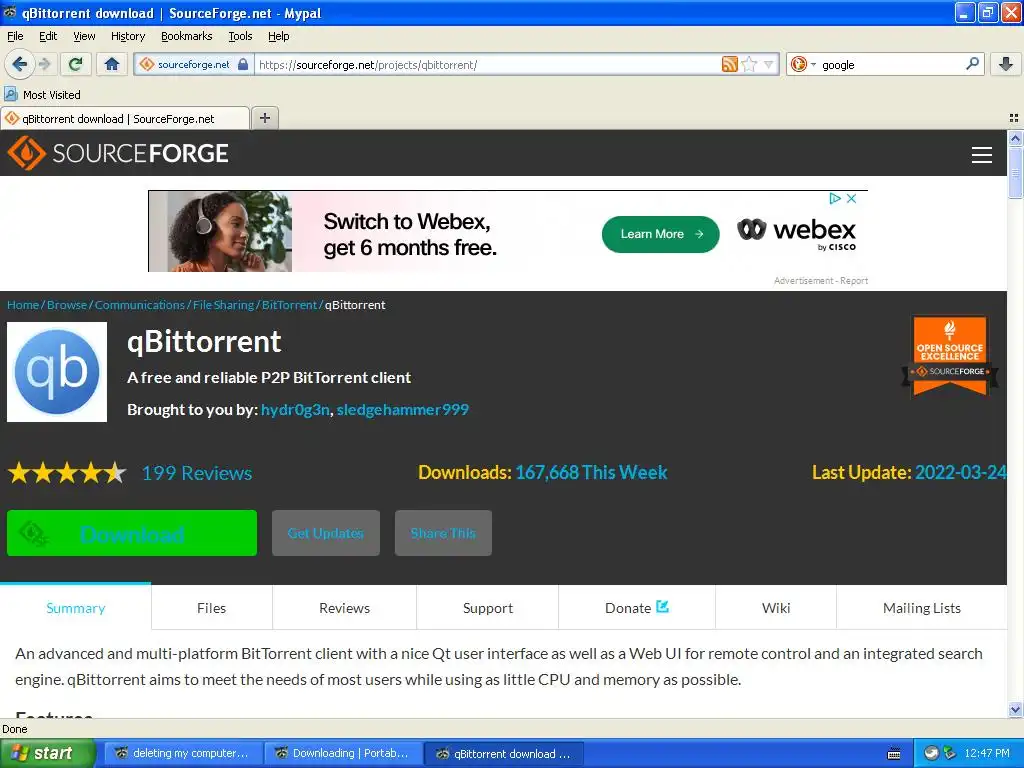Open the Support tab
This screenshot has width=1024, height=768.
(x=488, y=607)
